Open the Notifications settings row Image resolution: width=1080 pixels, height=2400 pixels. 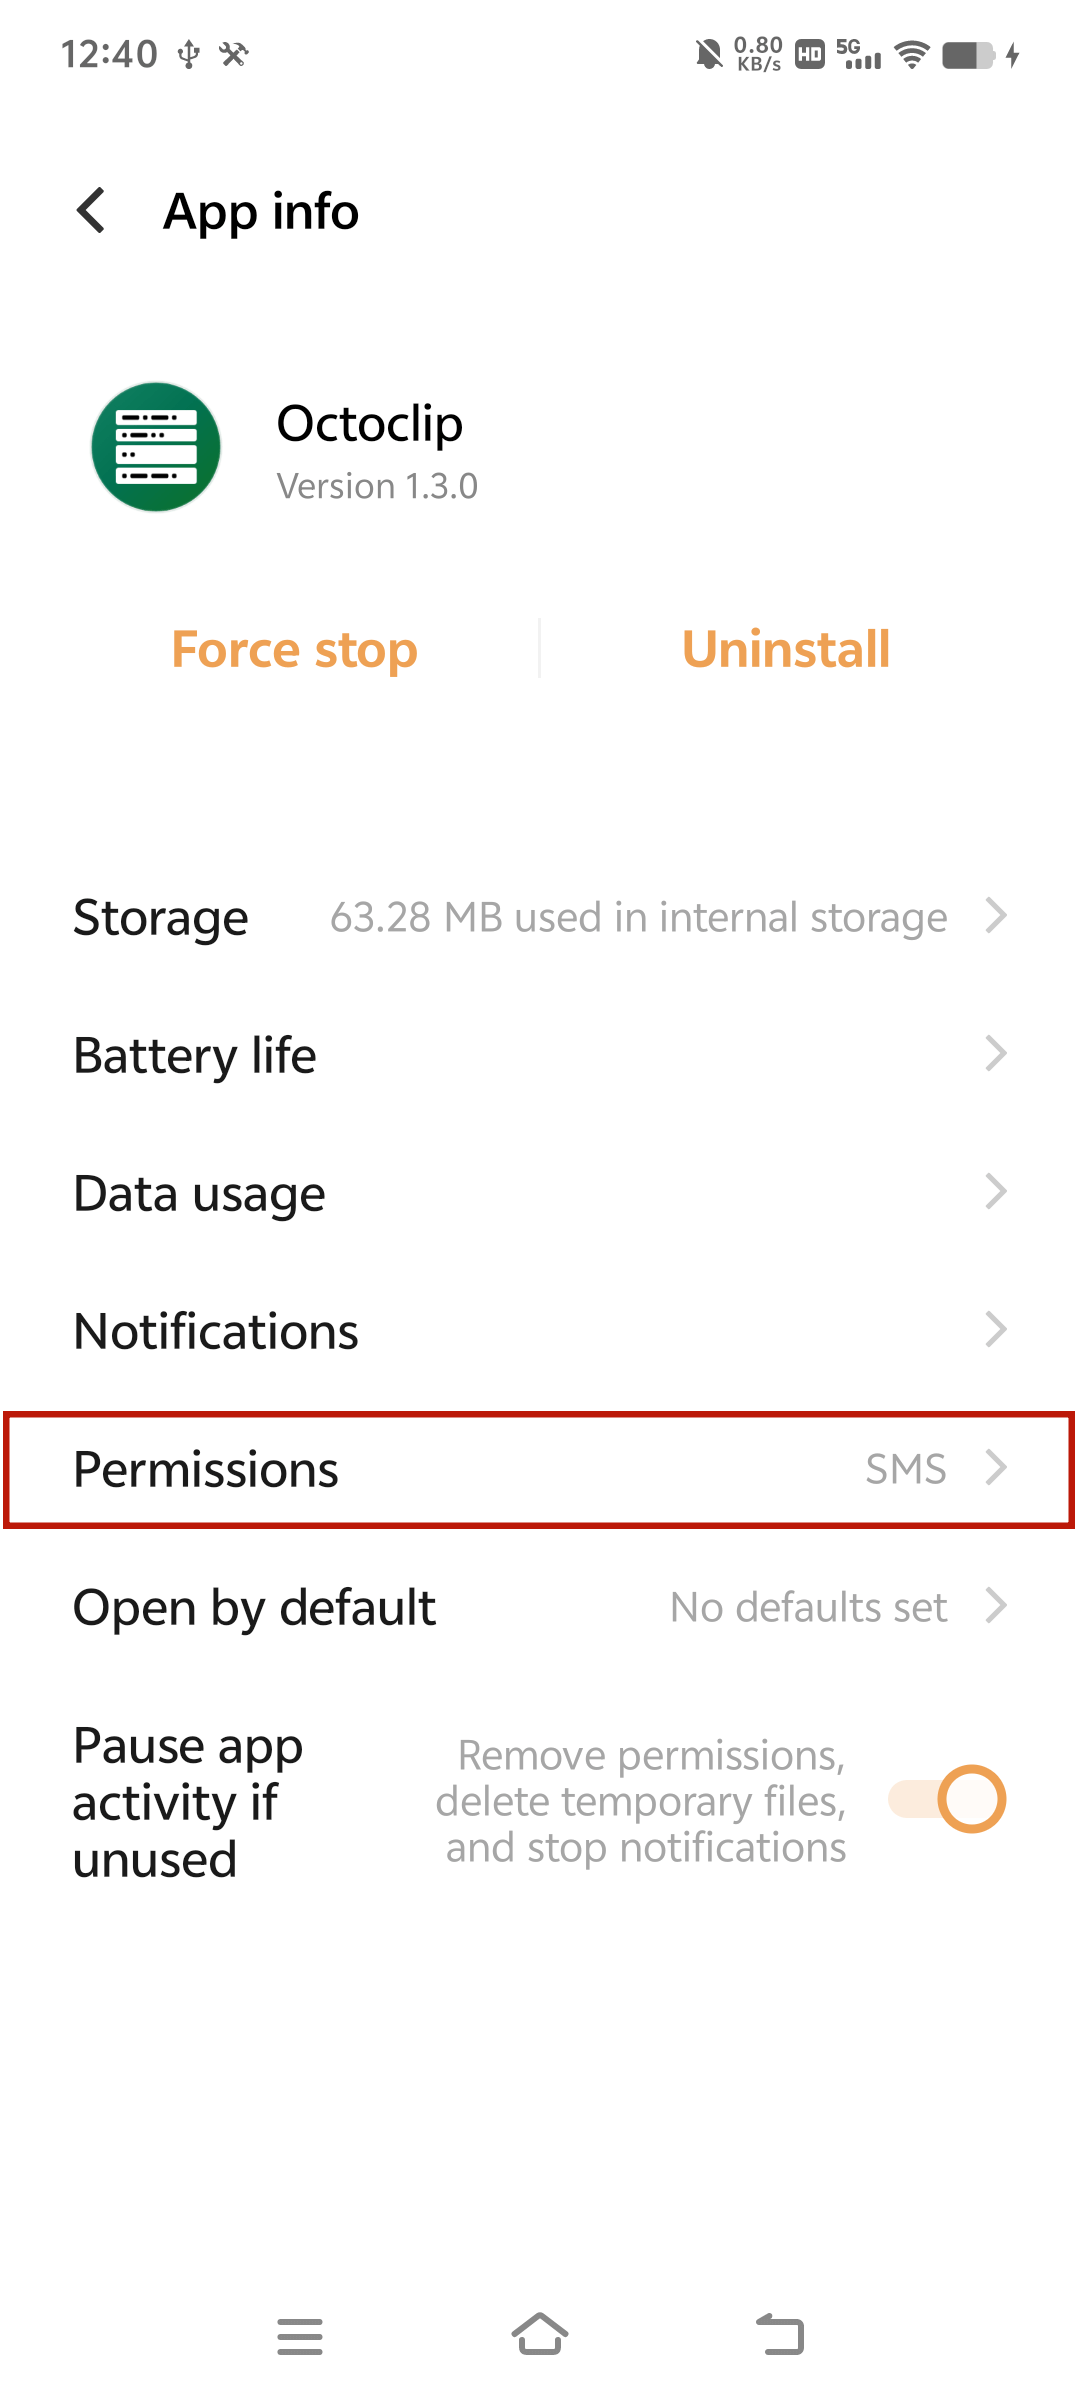tap(540, 1331)
